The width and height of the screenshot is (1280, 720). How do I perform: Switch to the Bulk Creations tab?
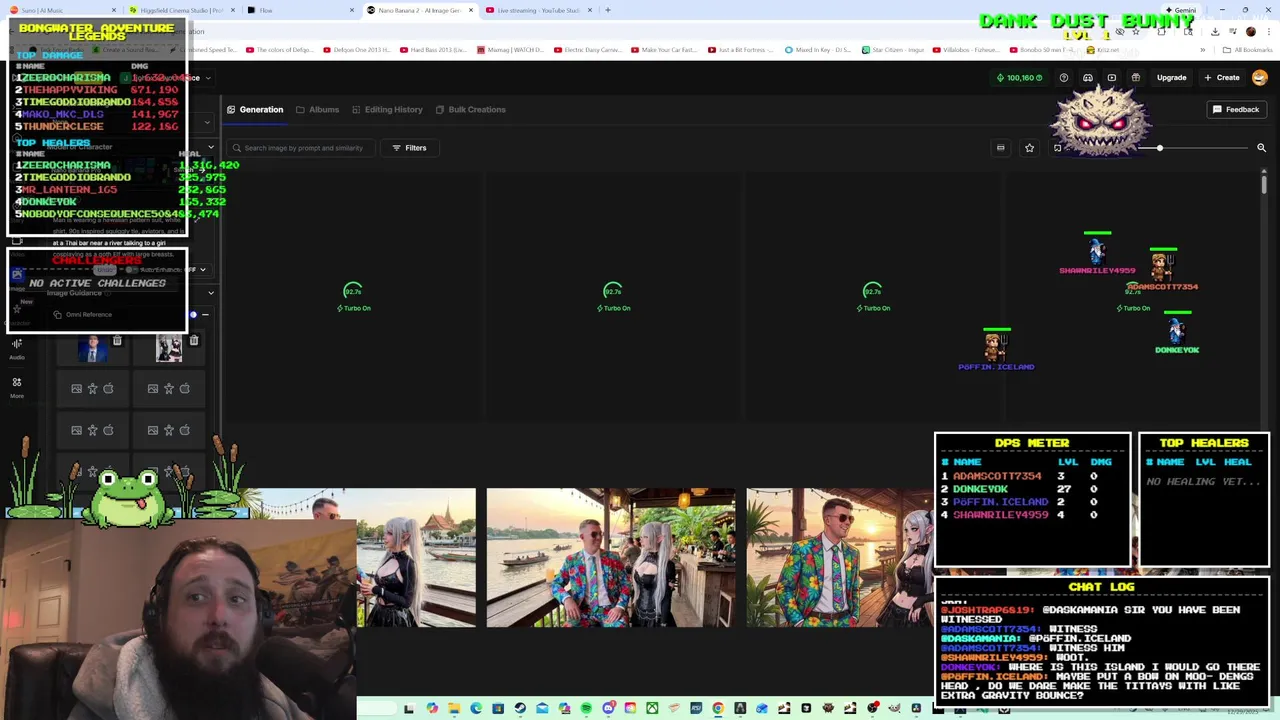(470, 109)
